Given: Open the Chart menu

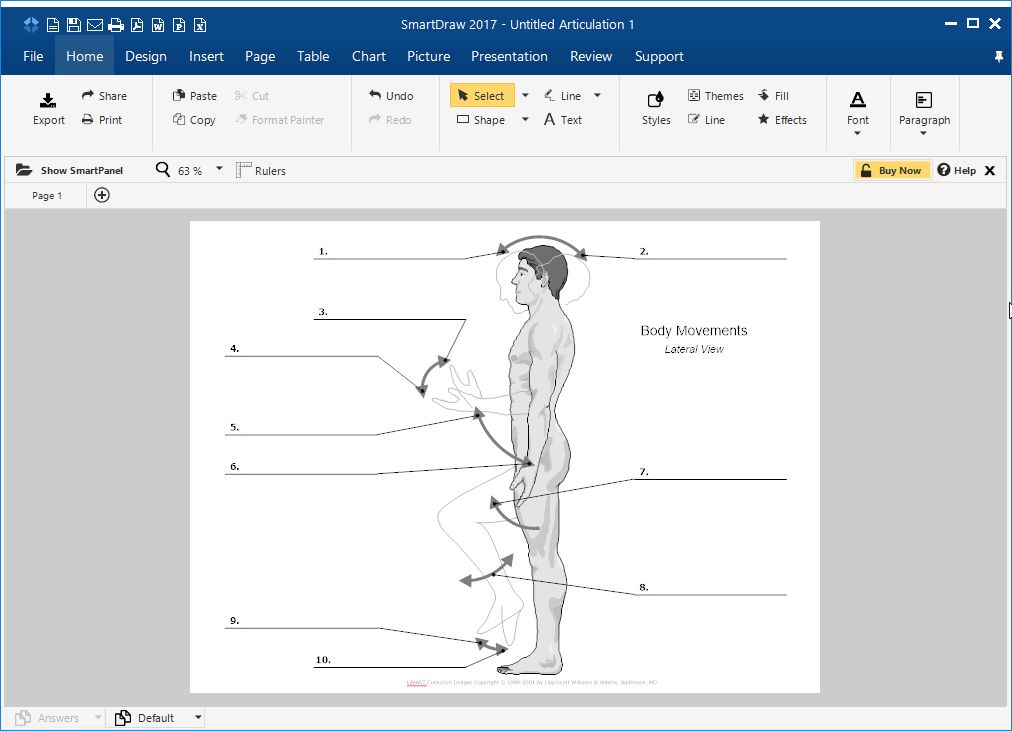Looking at the screenshot, I should click(369, 57).
